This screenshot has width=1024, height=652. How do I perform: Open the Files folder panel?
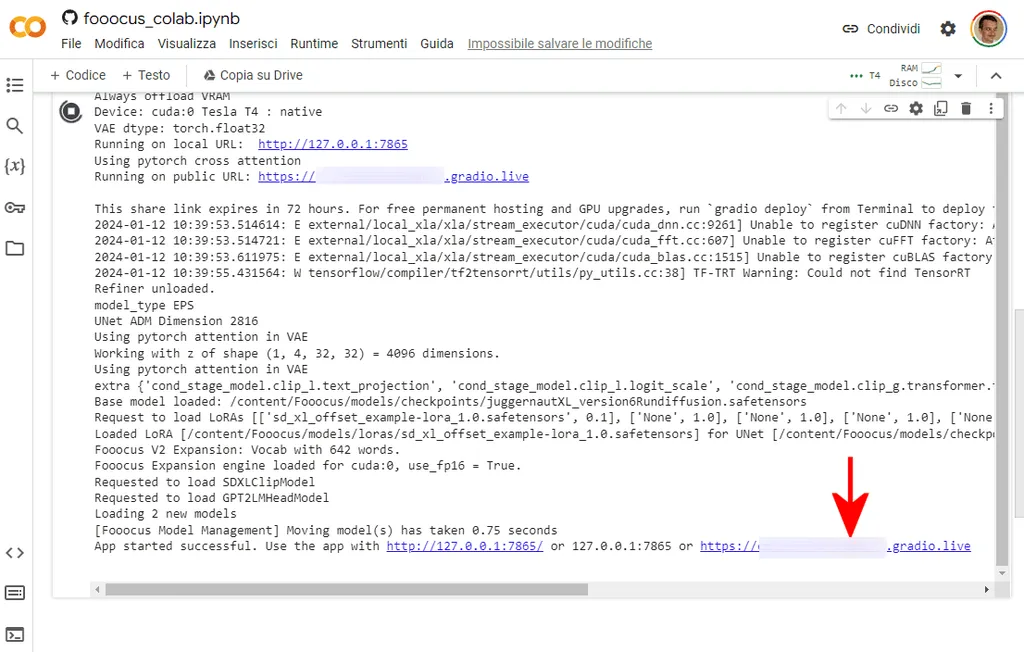15,248
